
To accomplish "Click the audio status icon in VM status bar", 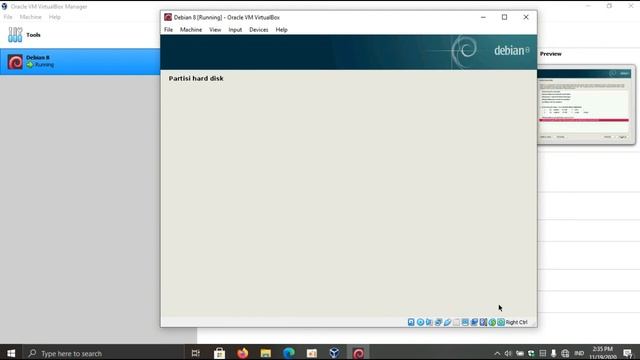I will coord(429,322).
